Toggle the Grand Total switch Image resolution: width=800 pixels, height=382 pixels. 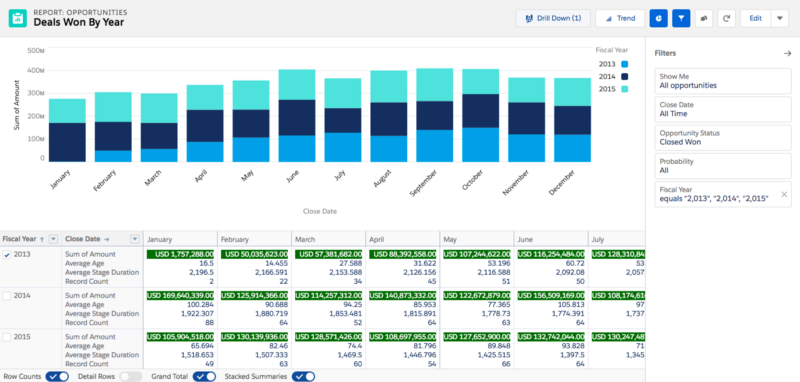204,376
